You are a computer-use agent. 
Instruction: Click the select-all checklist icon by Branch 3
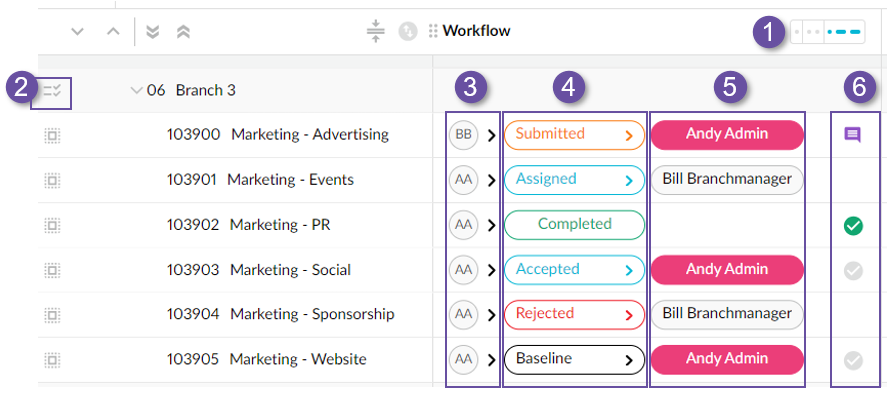pos(52,90)
